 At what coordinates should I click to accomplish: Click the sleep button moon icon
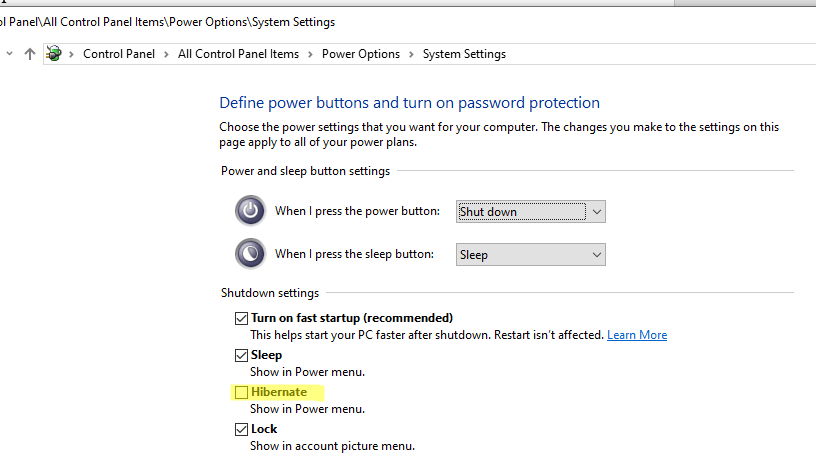[x=250, y=254]
